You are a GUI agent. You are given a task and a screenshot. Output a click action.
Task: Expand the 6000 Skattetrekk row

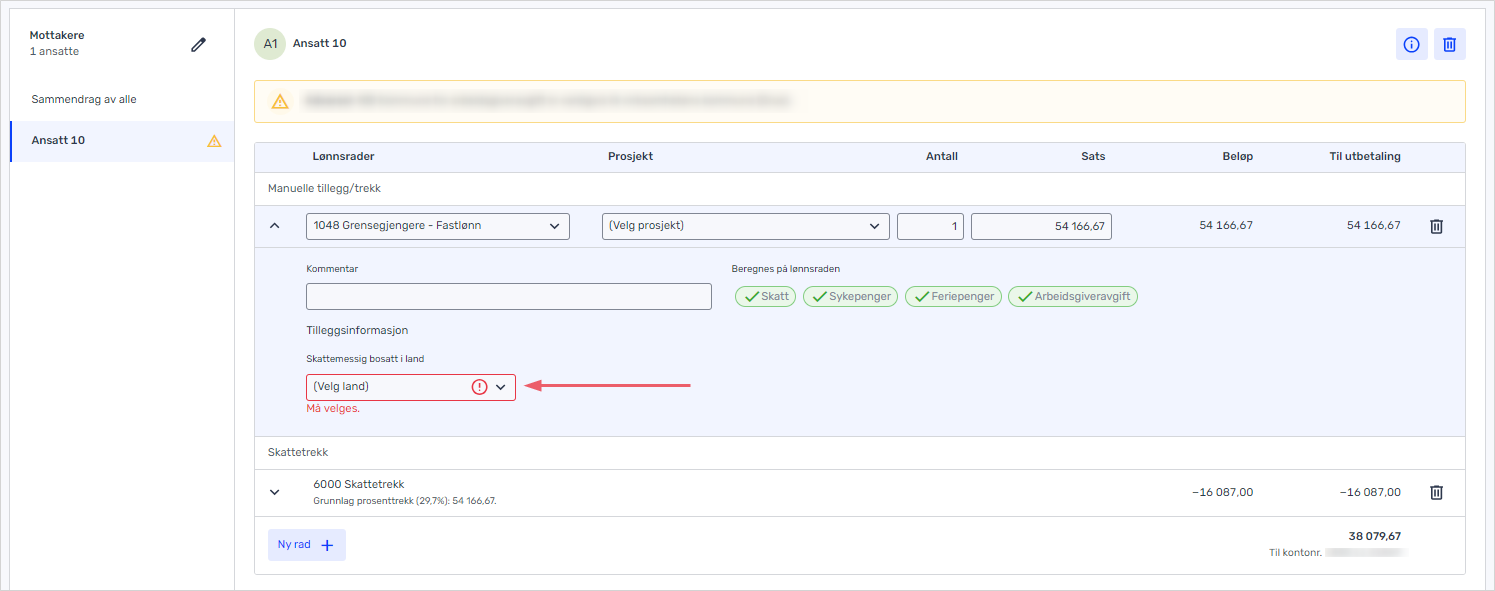pyautogui.click(x=275, y=492)
